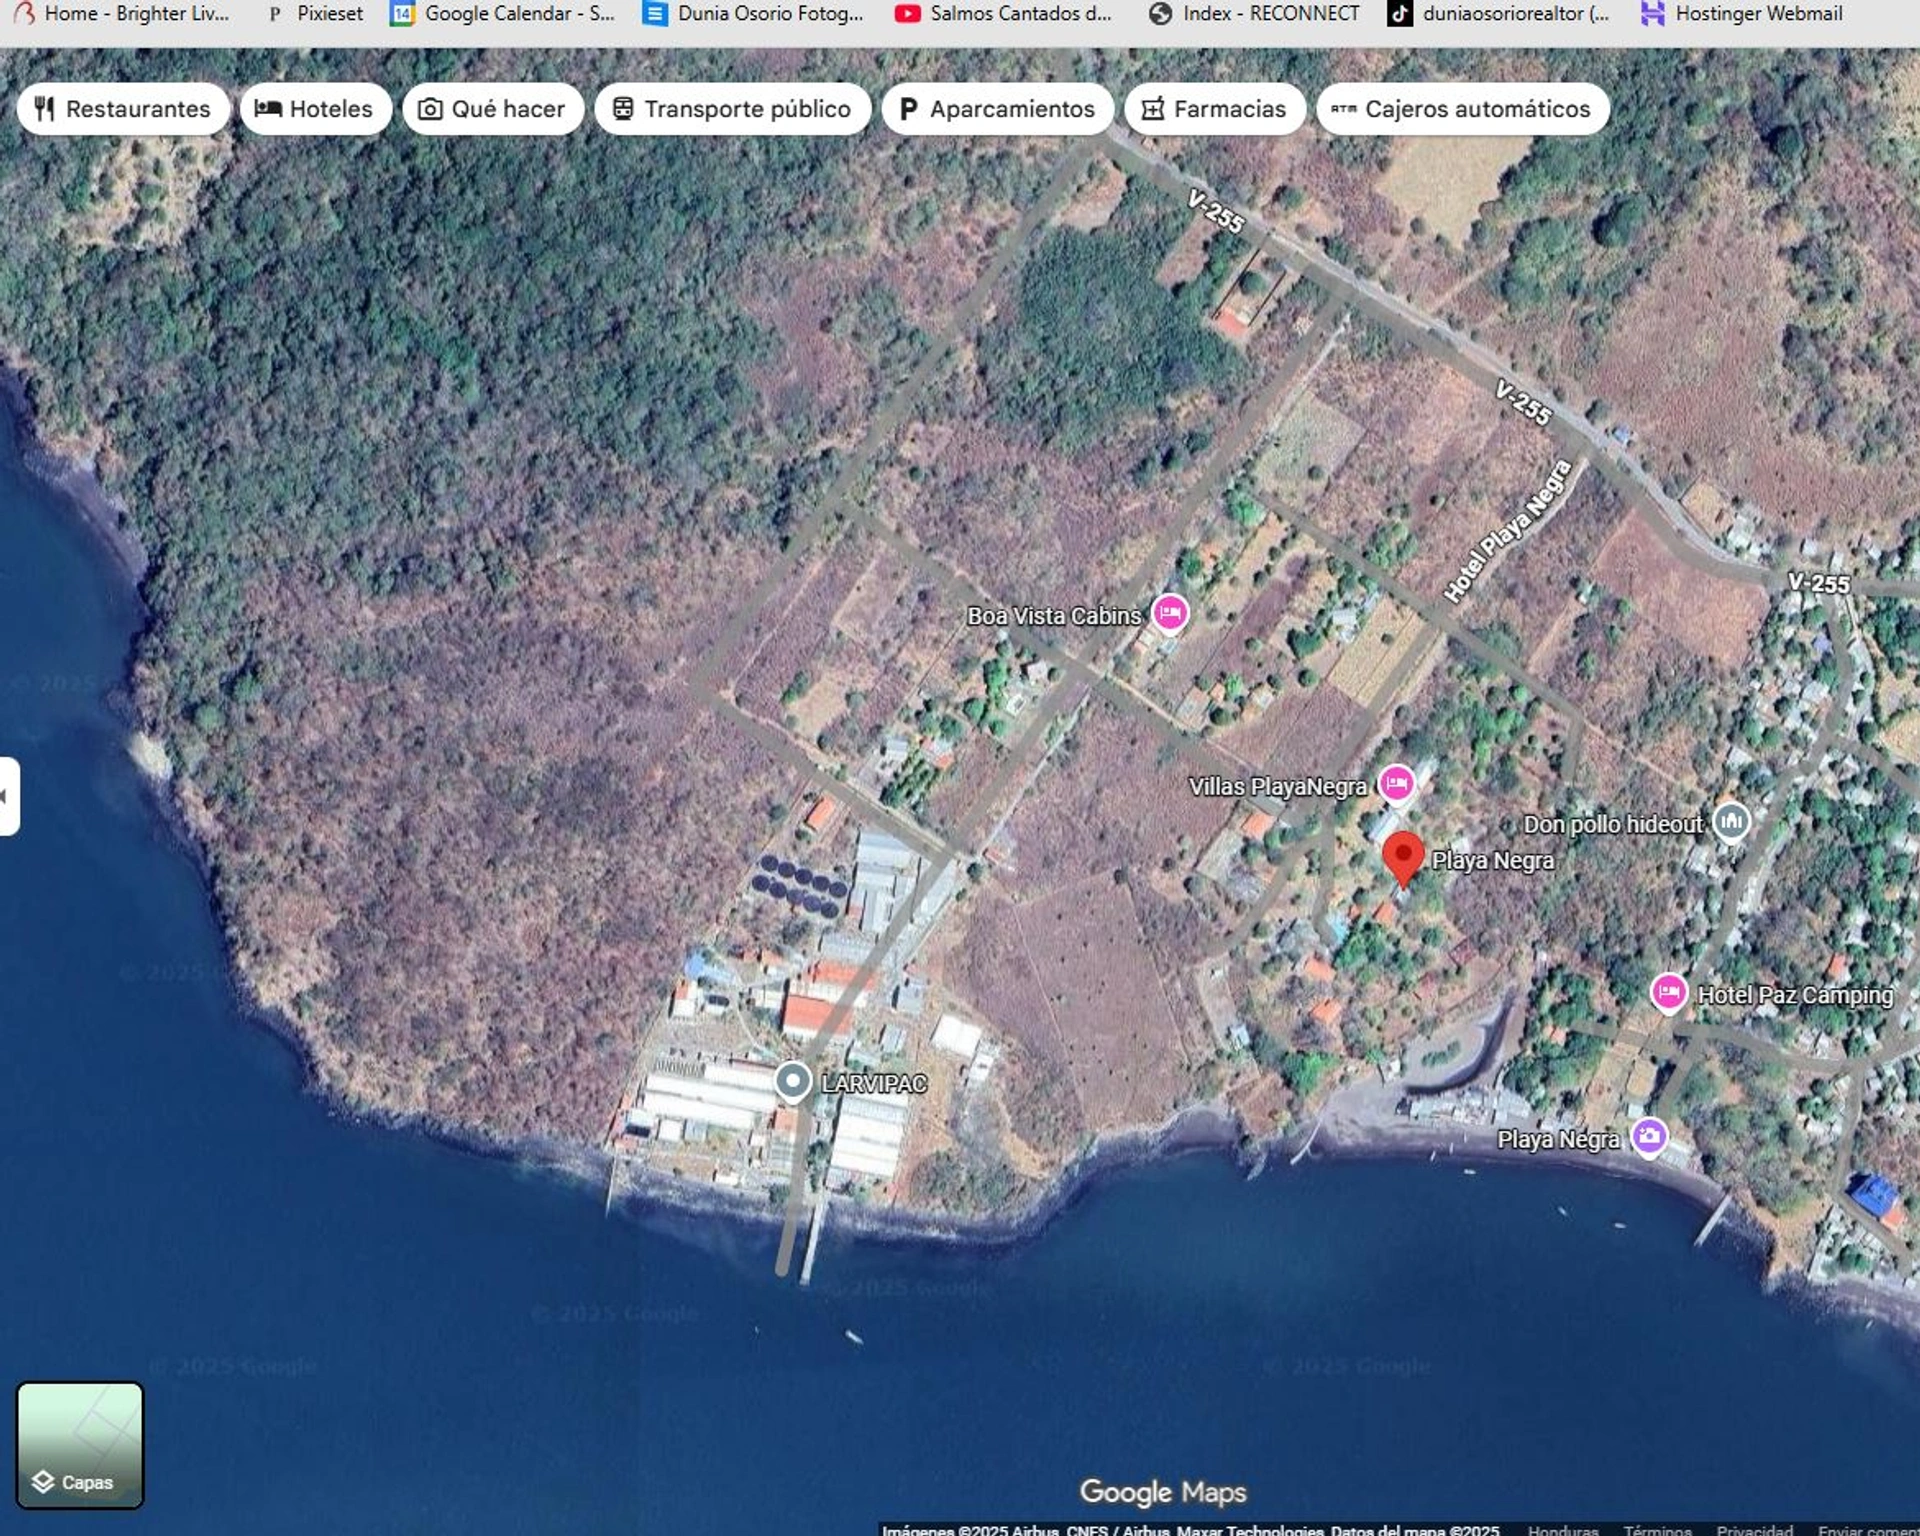Click the Playa Negra camera attraction pin

(x=1649, y=1137)
